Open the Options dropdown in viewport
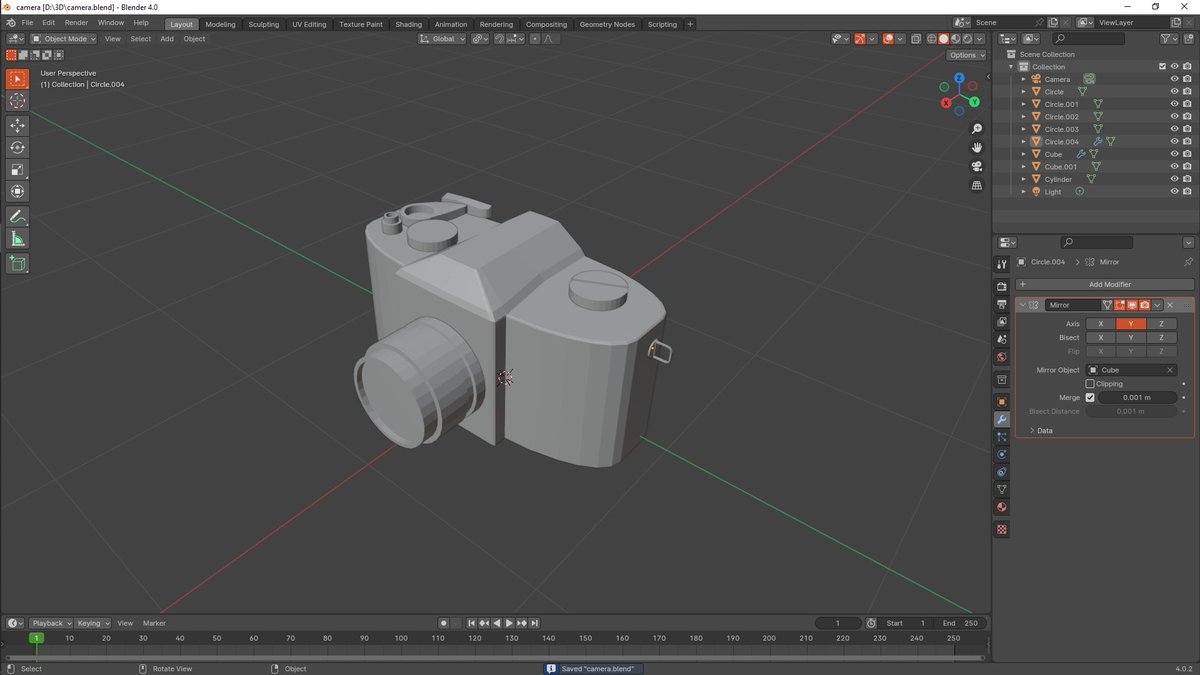 coord(967,55)
